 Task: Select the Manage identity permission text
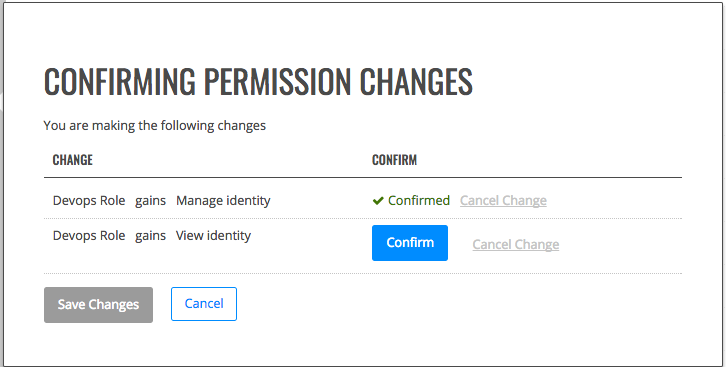pos(223,201)
